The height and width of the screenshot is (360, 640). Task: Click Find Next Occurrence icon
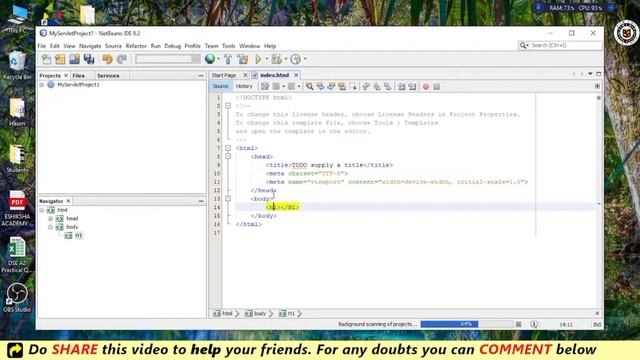pos(331,87)
